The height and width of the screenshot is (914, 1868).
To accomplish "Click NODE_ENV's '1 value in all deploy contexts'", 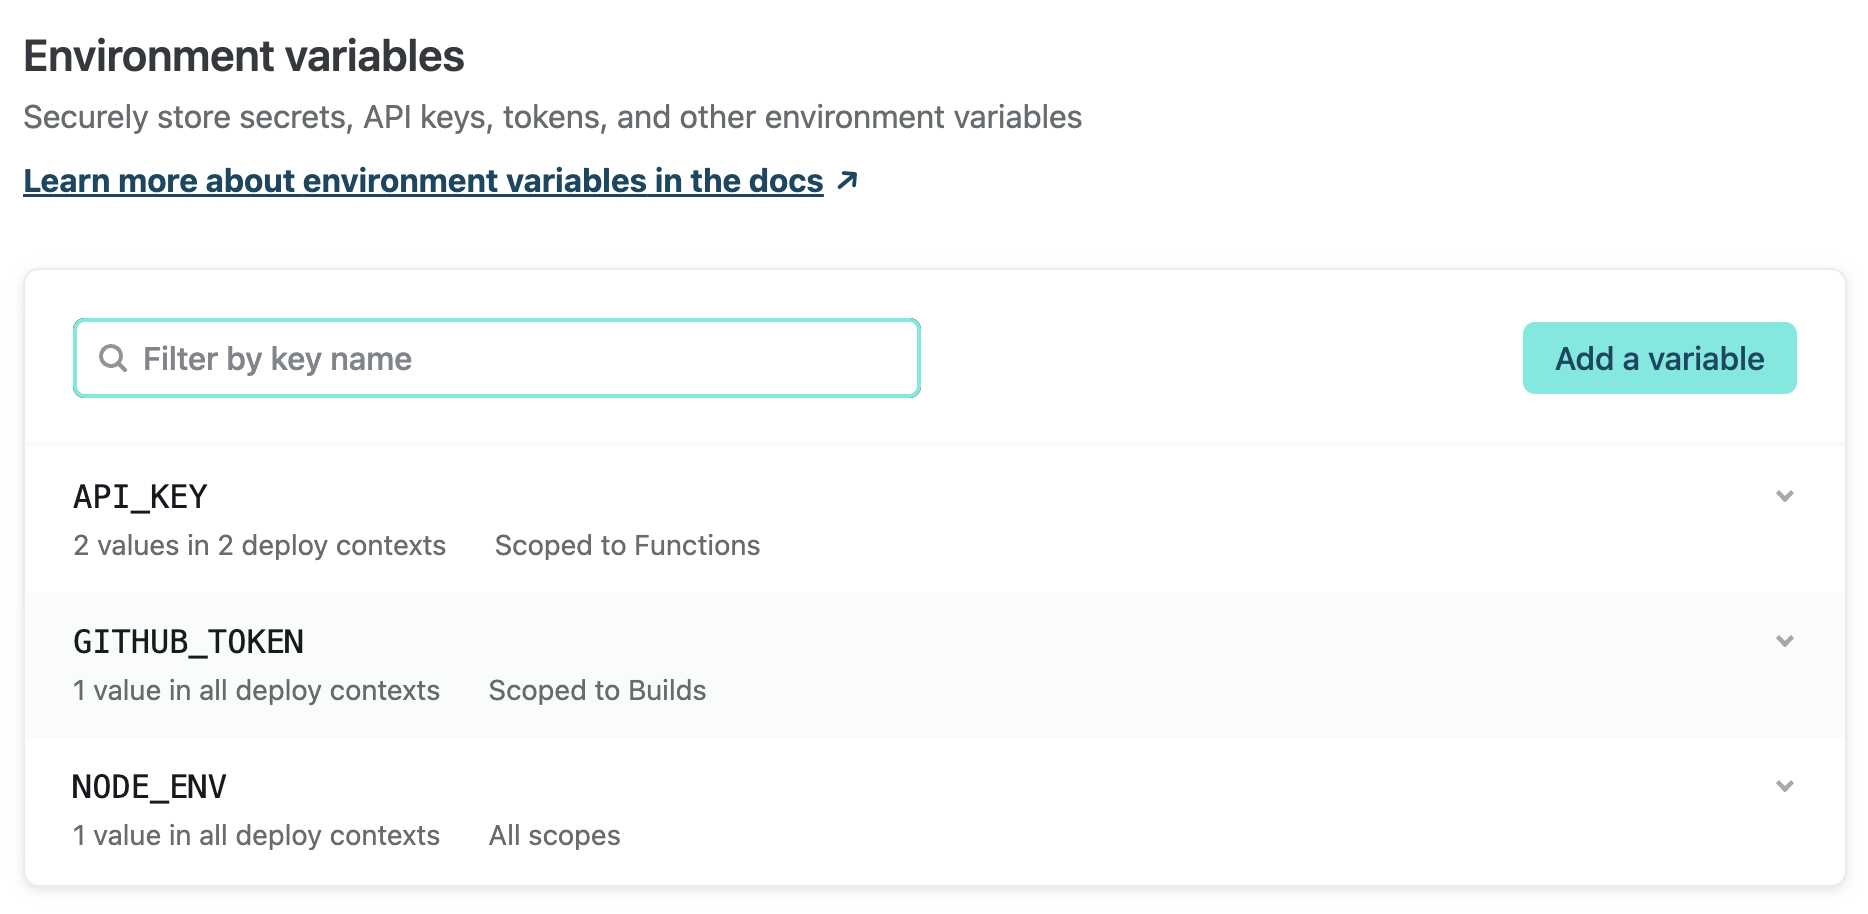I will tap(256, 836).
